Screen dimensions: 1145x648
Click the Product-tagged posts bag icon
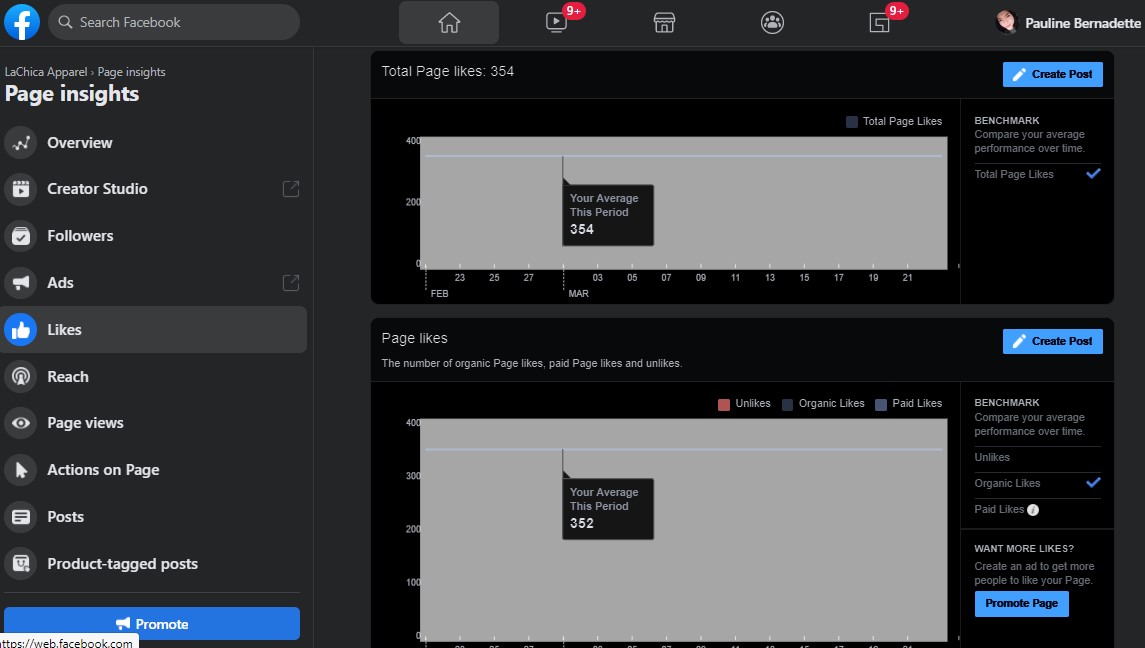click(x=20, y=563)
